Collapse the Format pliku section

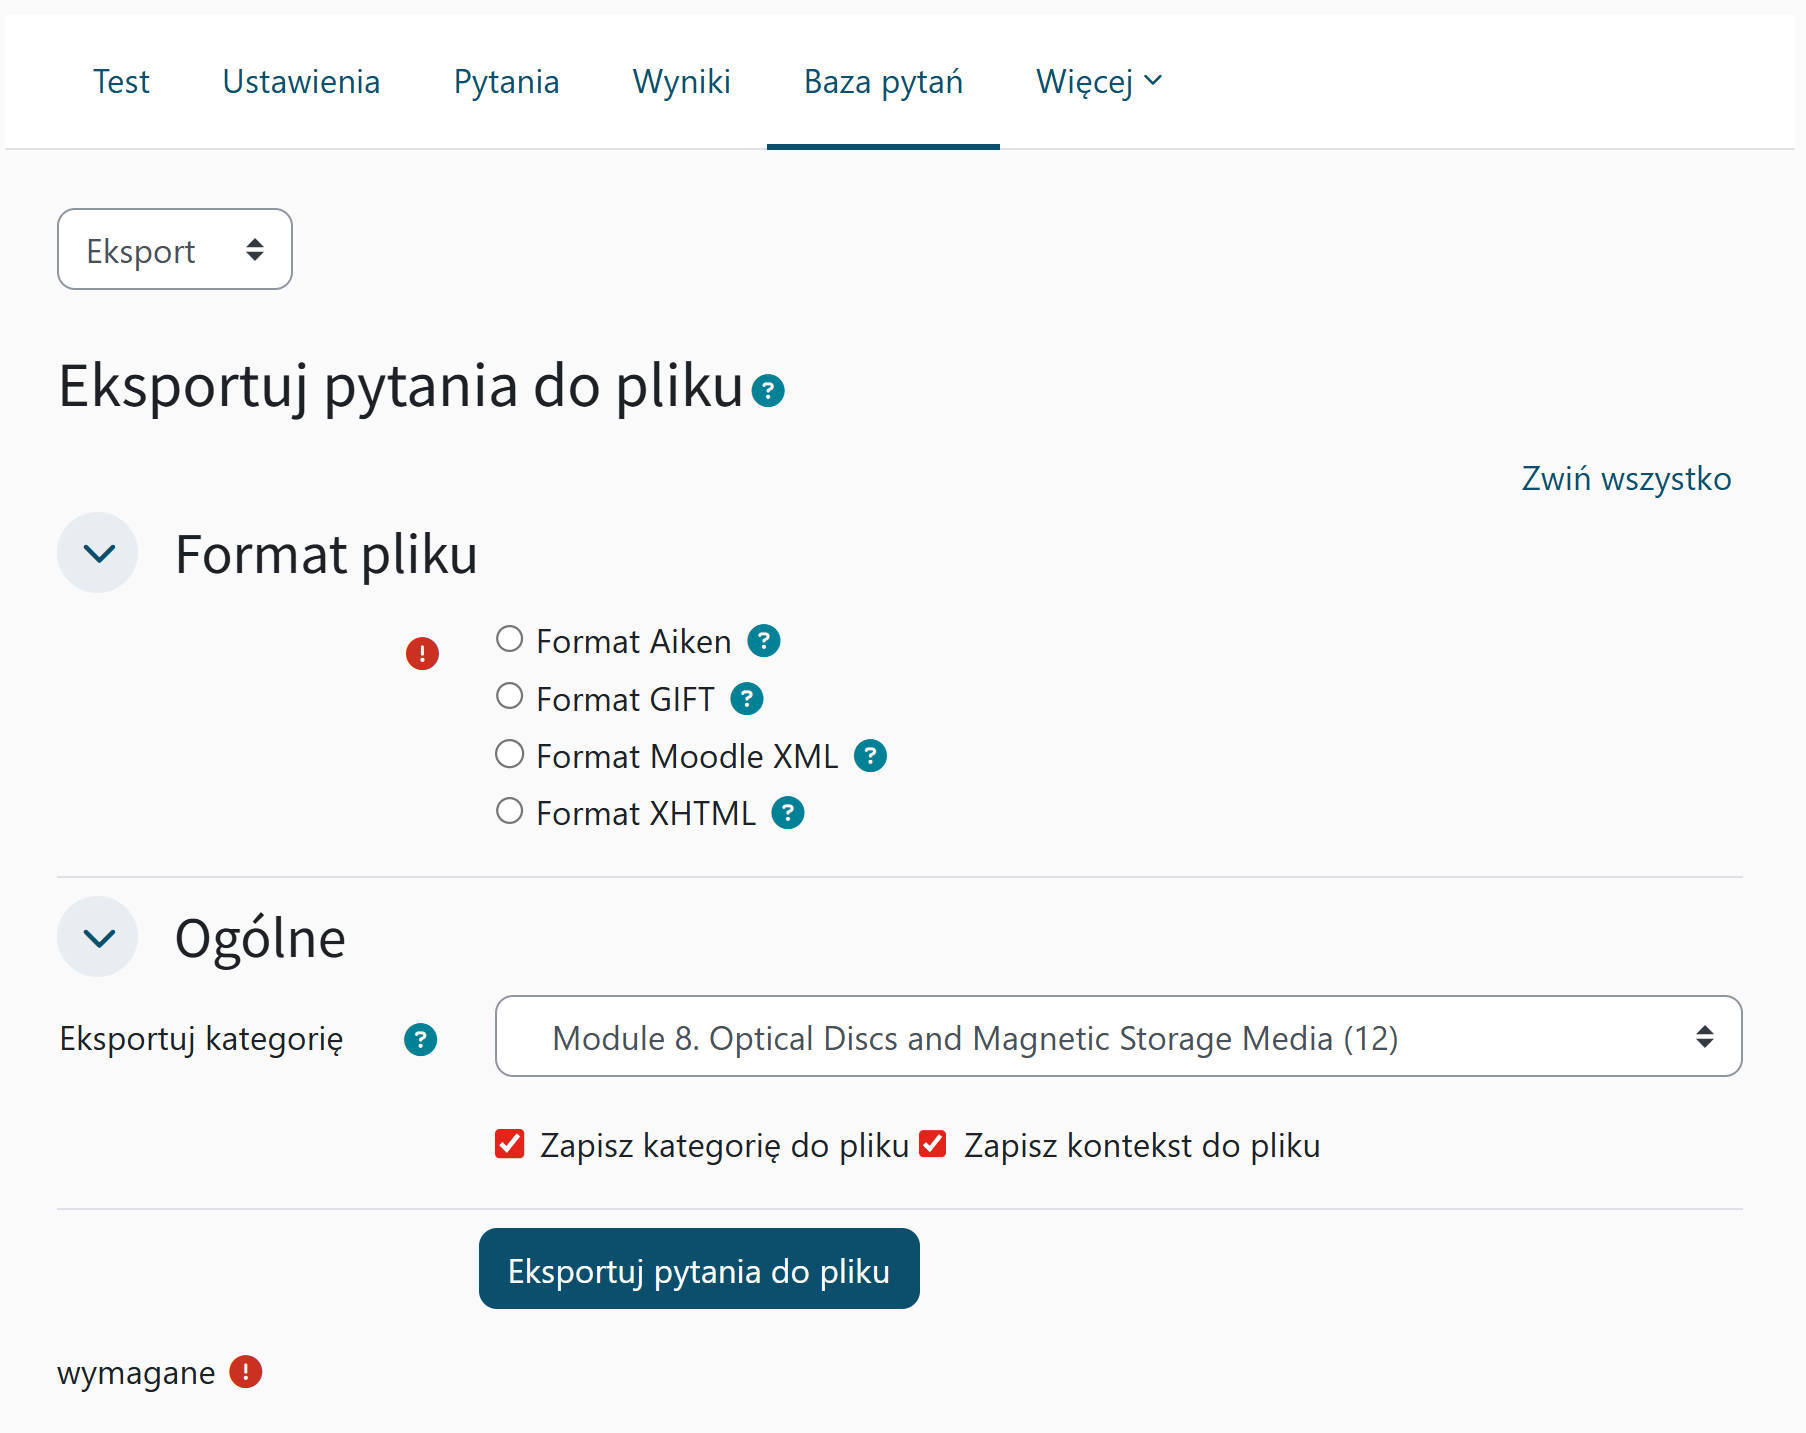pos(97,552)
